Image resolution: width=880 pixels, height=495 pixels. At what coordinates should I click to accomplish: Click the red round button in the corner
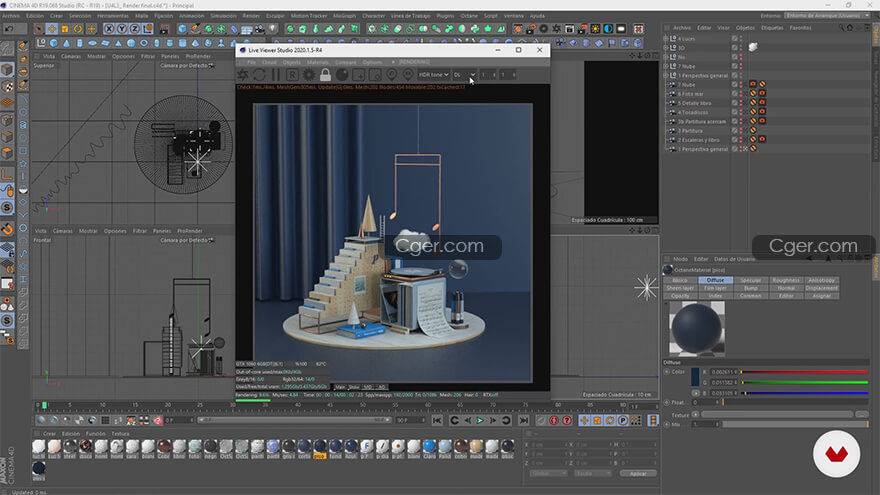[x=836, y=454]
